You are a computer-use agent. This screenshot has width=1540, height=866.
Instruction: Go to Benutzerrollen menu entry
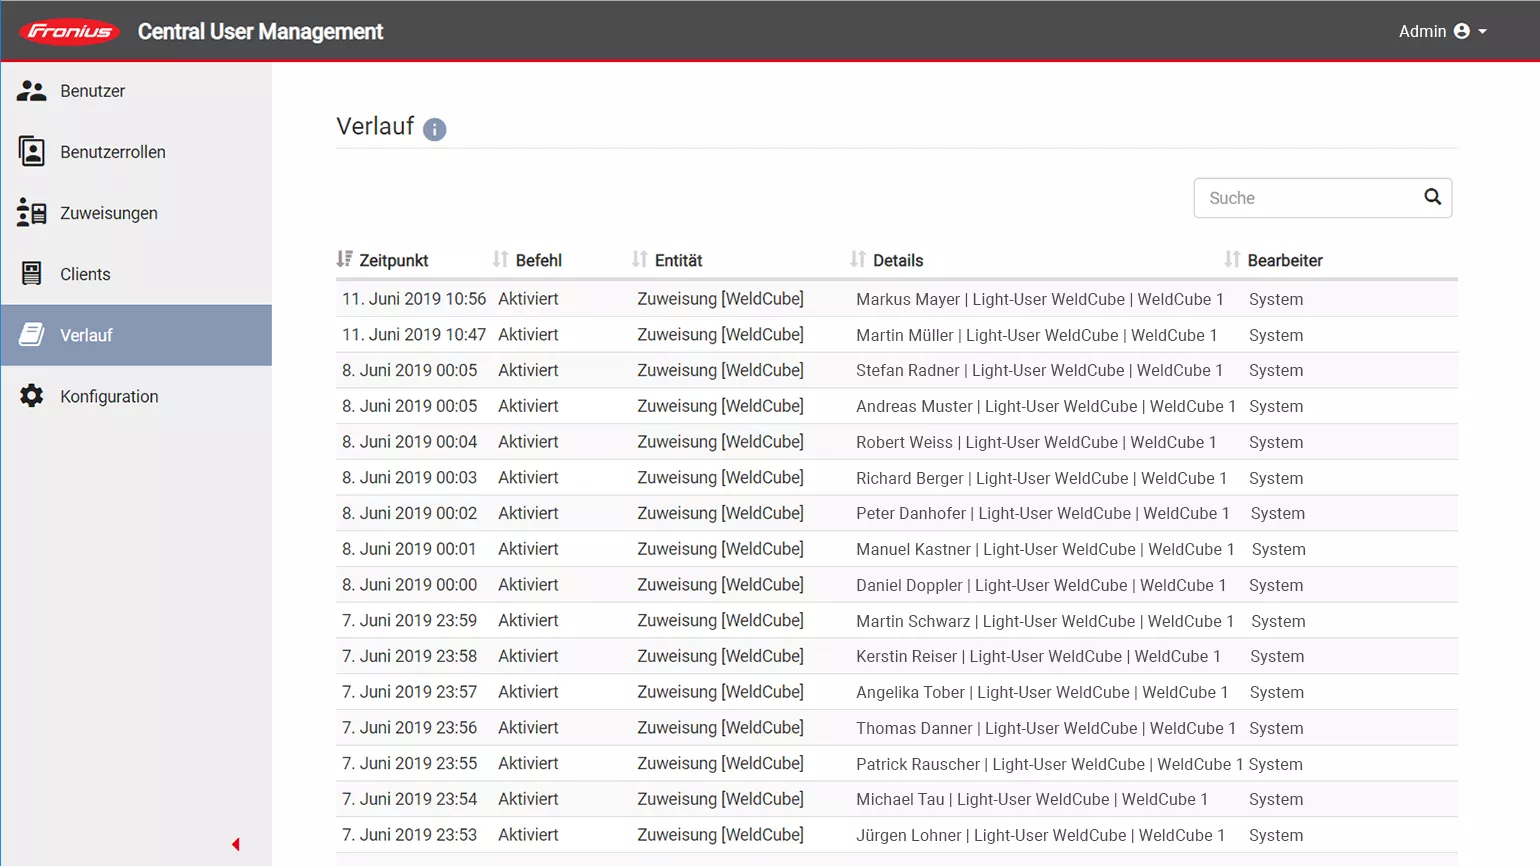point(112,152)
